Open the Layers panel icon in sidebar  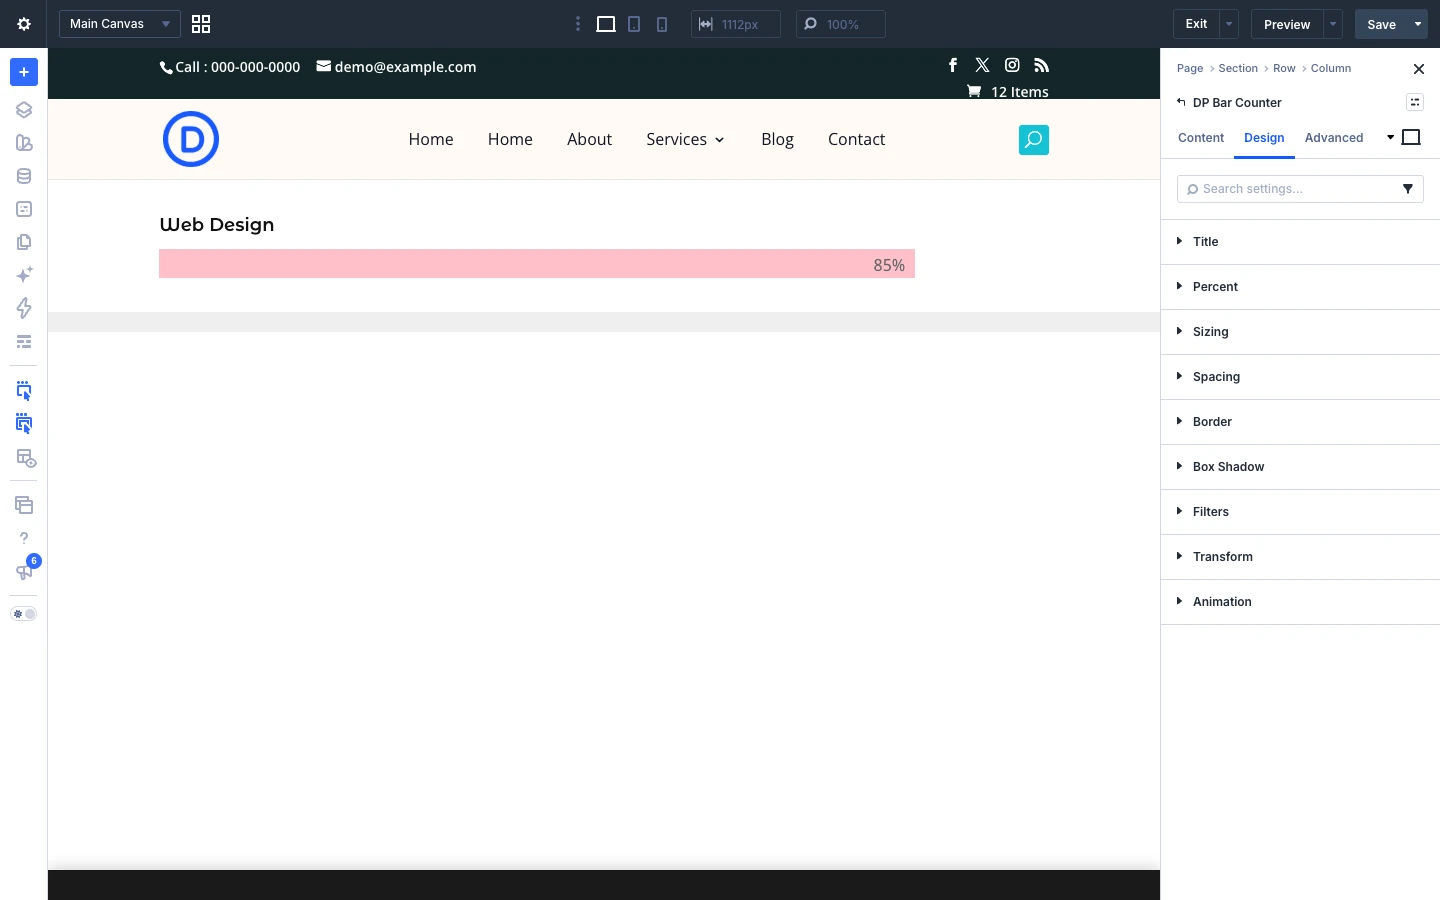(x=24, y=110)
